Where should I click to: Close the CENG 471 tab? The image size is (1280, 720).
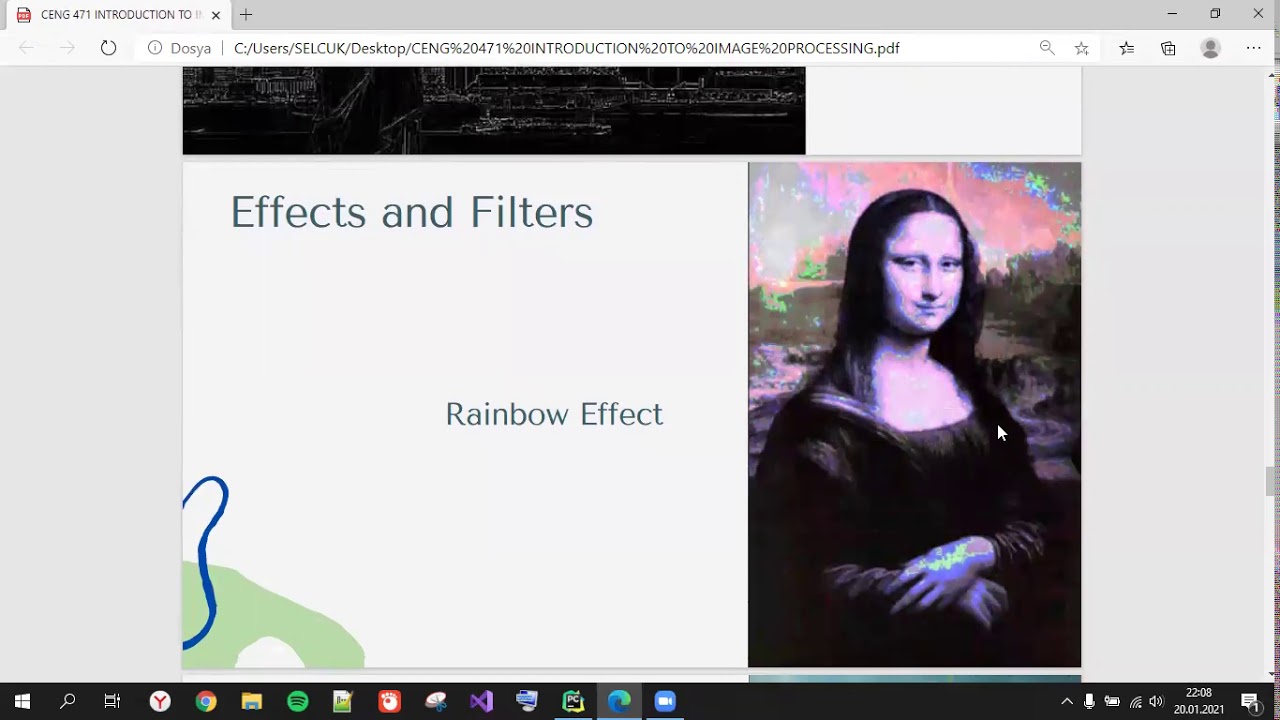point(216,15)
